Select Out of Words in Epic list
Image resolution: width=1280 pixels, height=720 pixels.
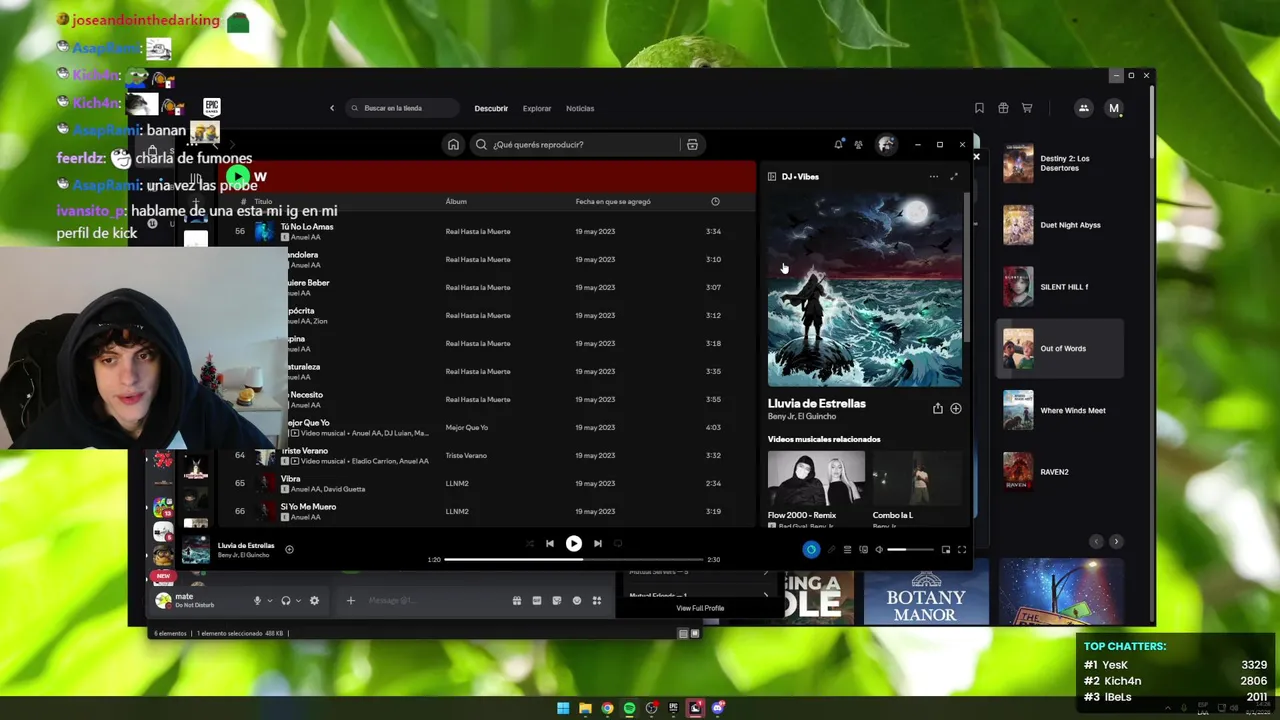point(1060,348)
